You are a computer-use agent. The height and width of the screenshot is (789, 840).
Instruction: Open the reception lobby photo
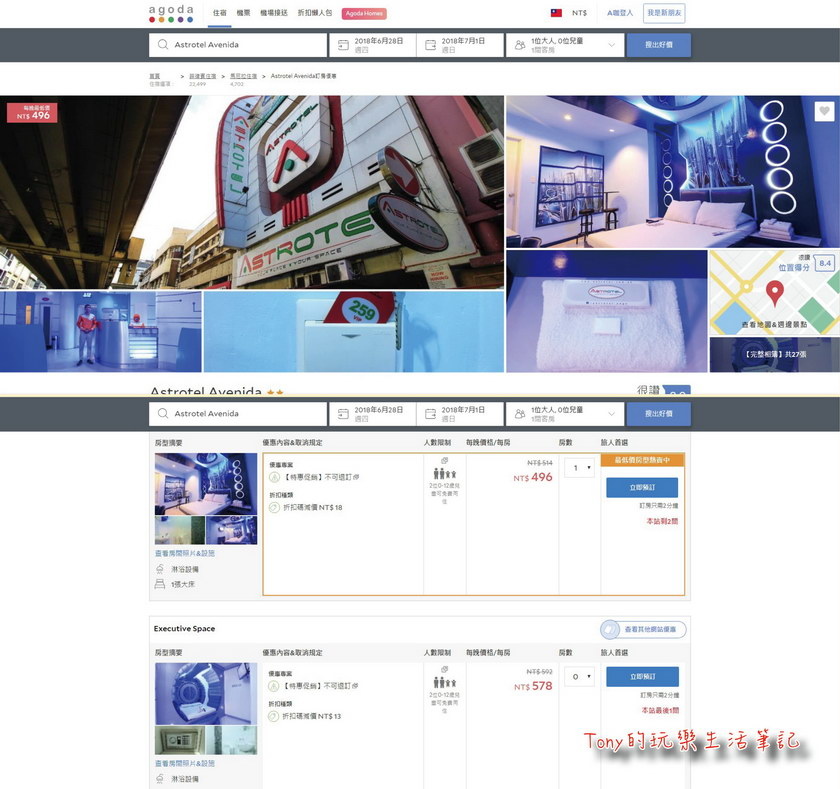[x=101, y=332]
